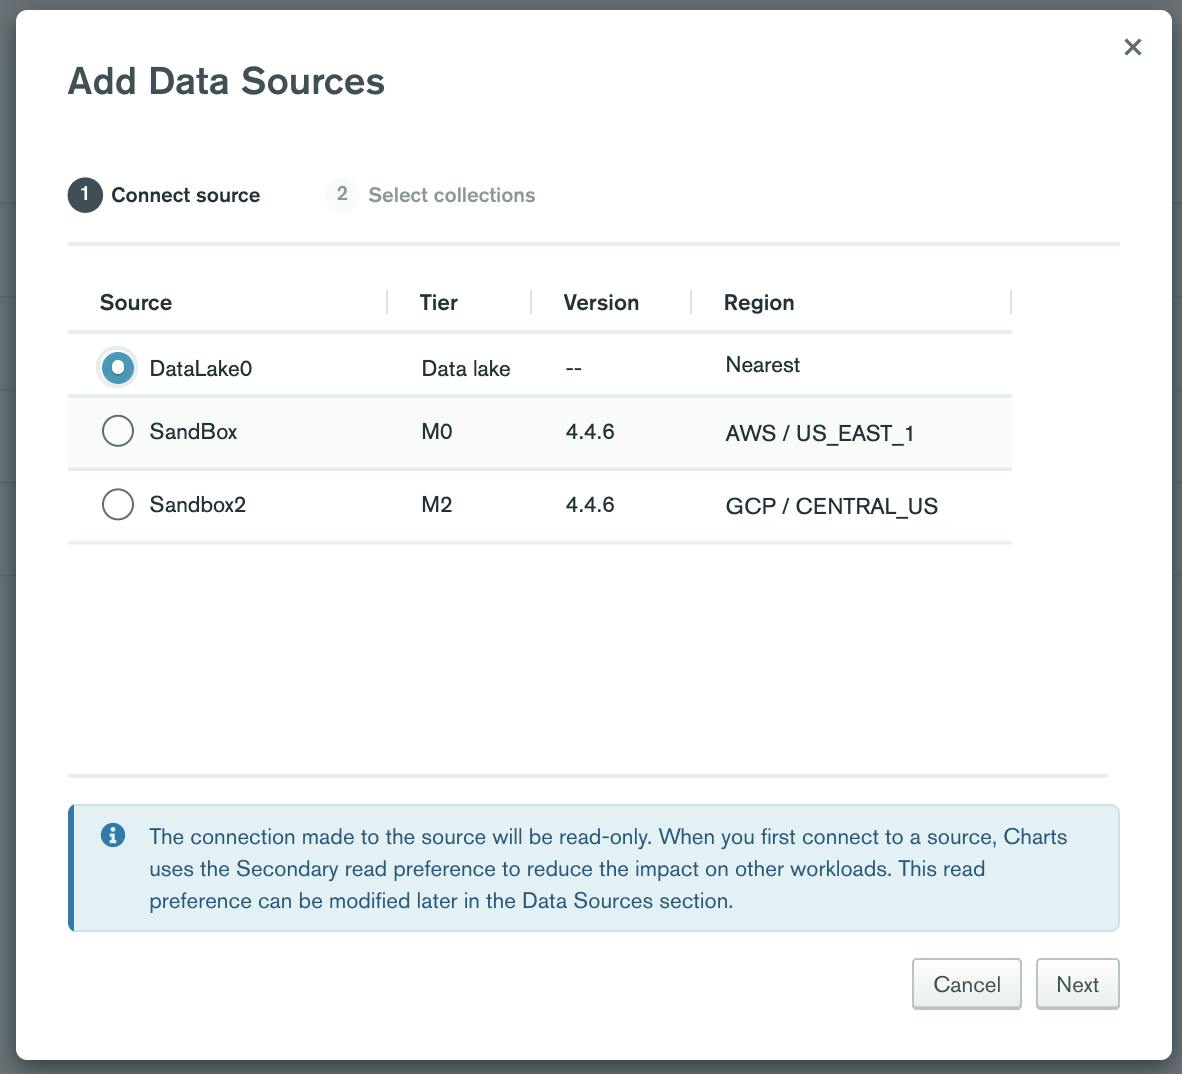The width and height of the screenshot is (1182, 1074).
Task: Click the step 1 number circle
Action: (85, 195)
